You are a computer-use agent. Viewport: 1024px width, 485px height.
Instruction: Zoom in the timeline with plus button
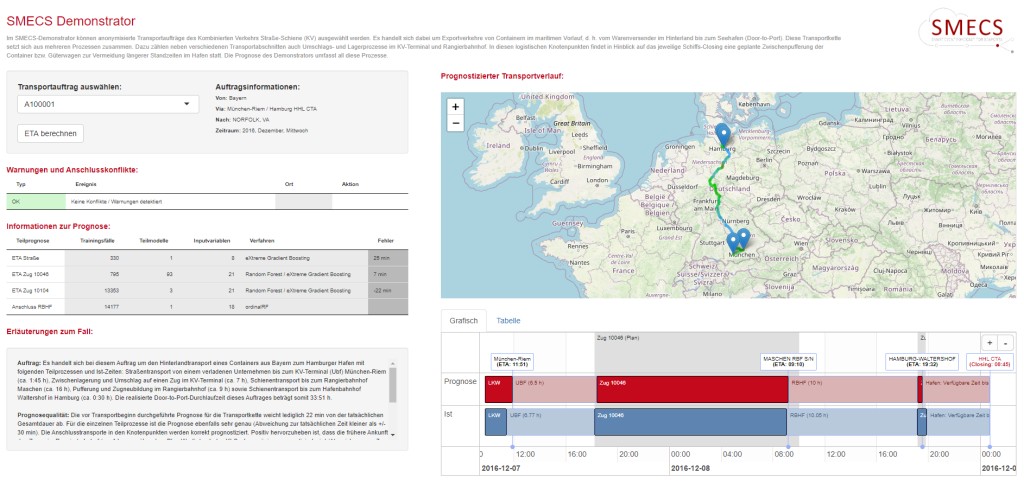point(990,342)
